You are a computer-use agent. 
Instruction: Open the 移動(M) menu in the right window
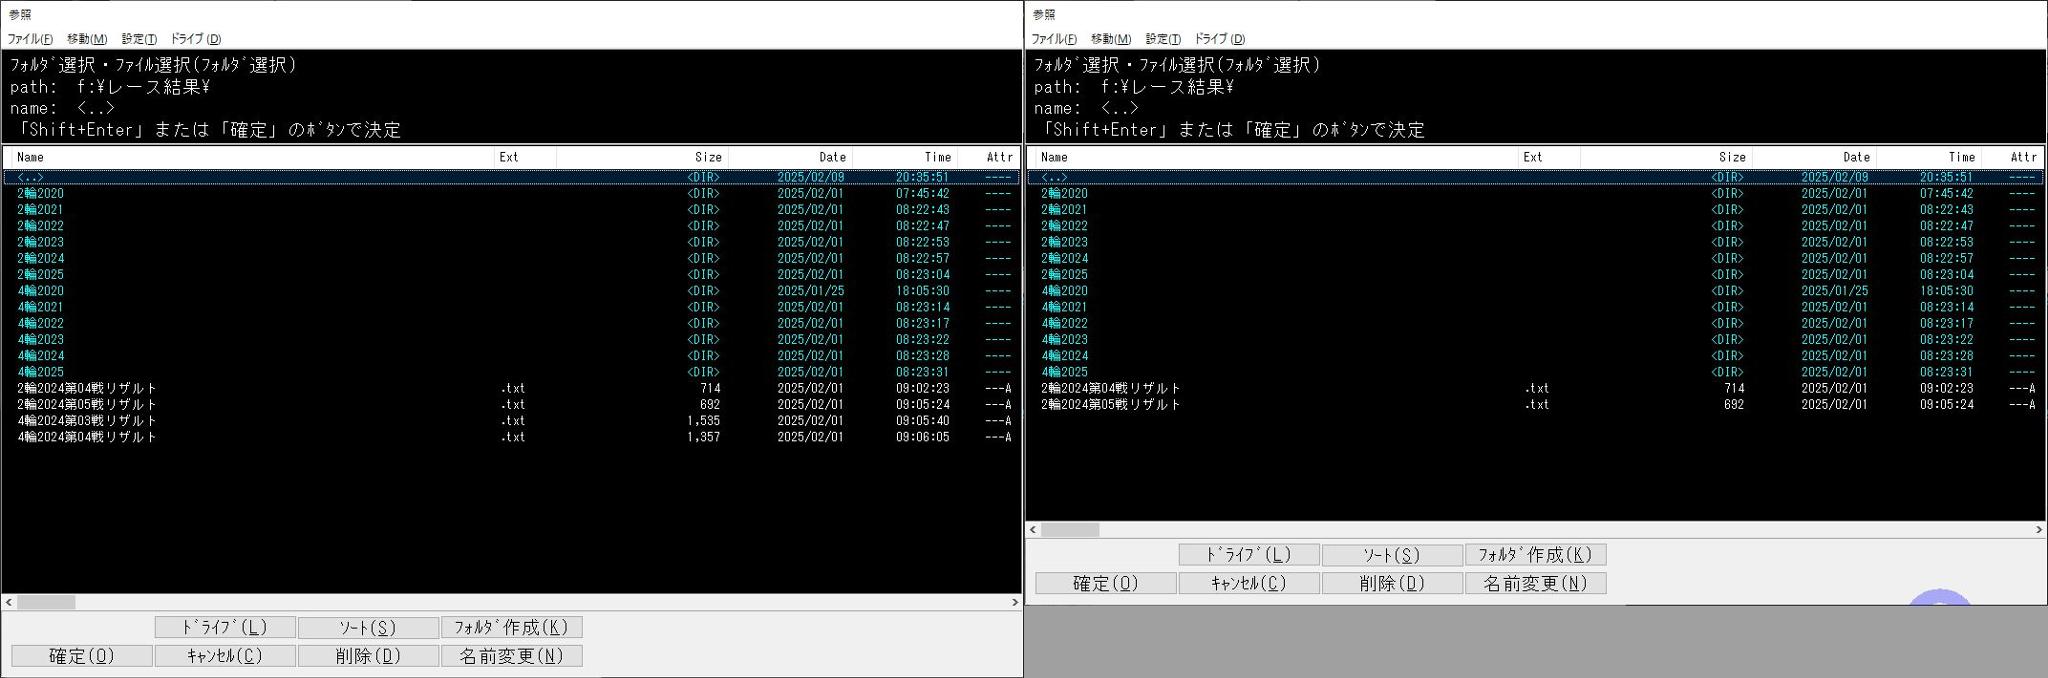tap(1110, 39)
